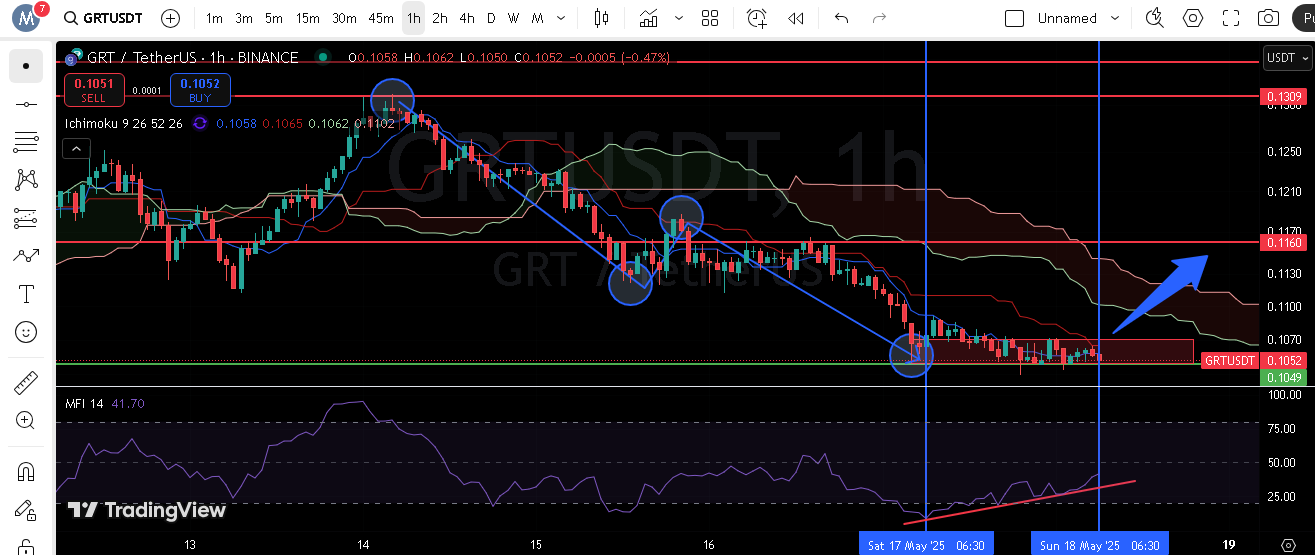
Task: Open the user profile avatar menu
Action: click(x=25, y=17)
